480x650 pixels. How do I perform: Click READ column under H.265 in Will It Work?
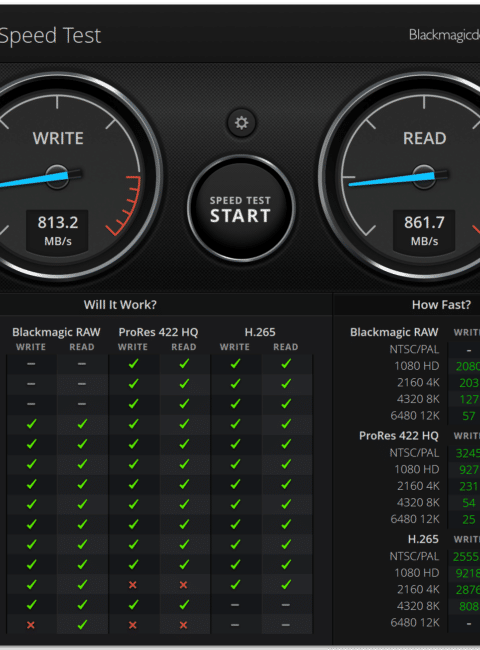[286, 347]
